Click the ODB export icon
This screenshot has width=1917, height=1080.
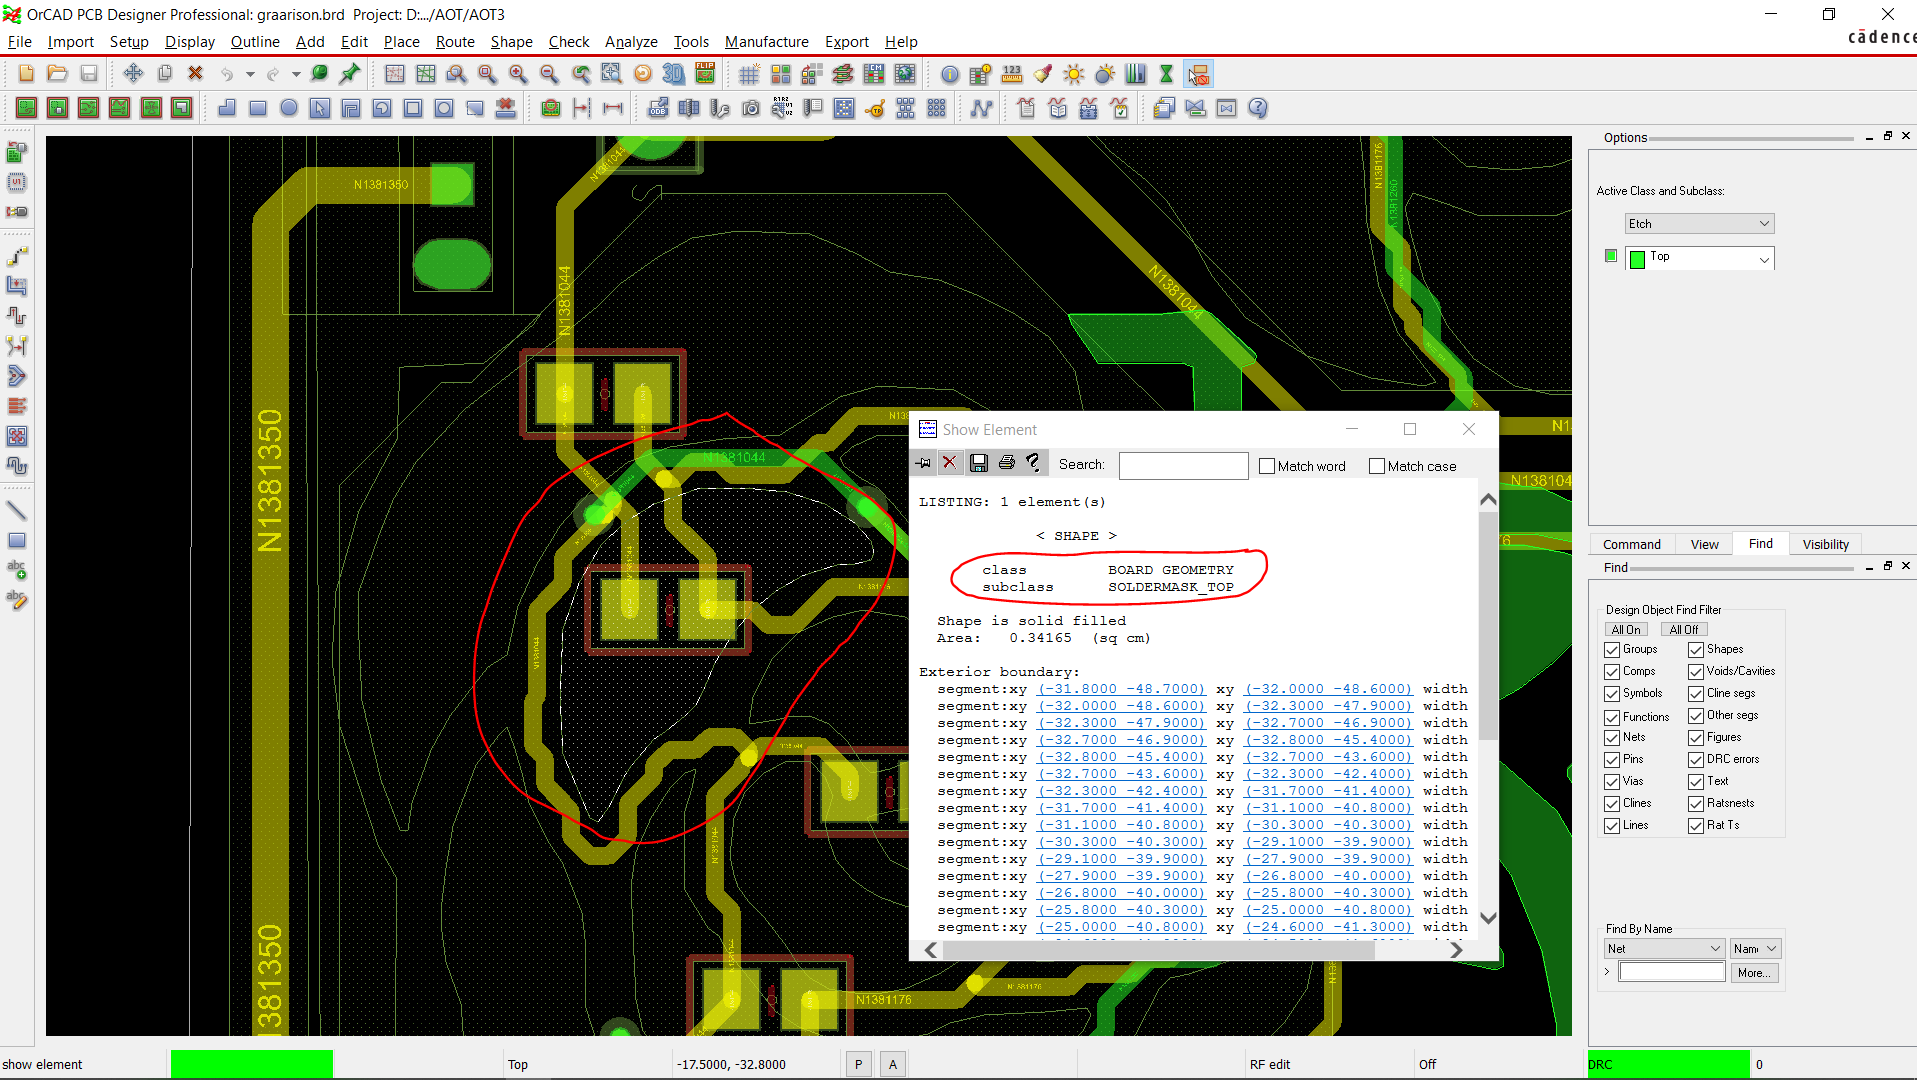[x=658, y=108]
